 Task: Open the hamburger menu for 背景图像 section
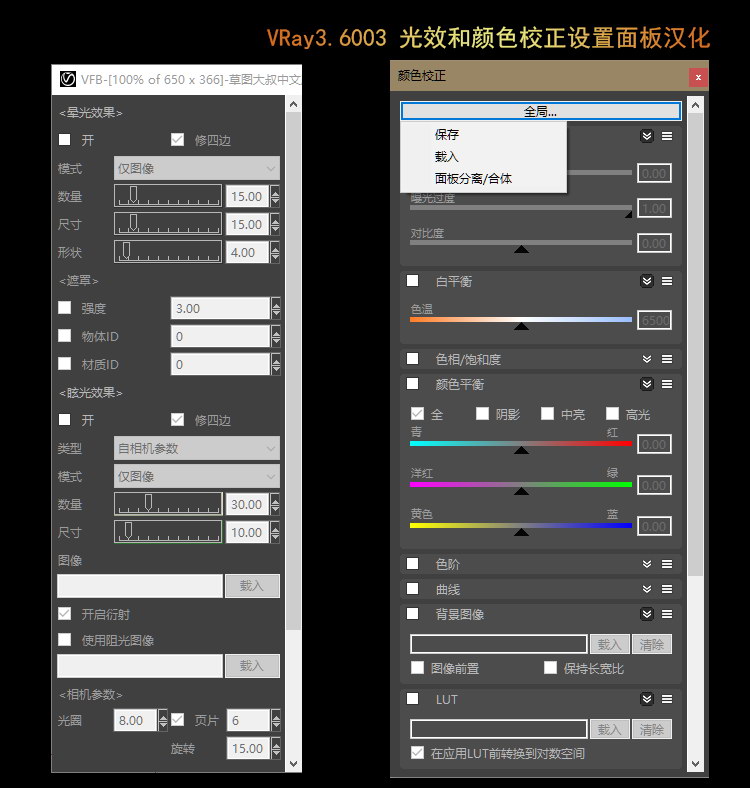click(667, 614)
